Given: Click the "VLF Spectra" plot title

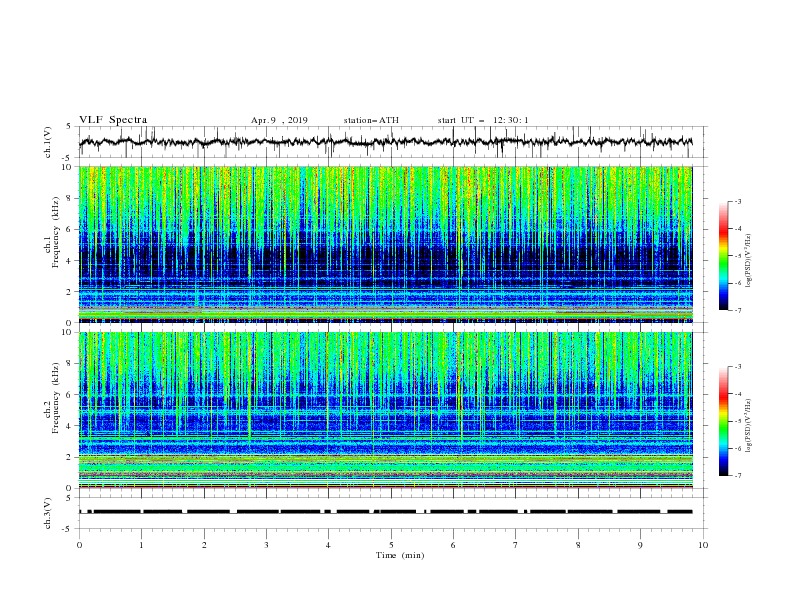Looking at the screenshot, I should 113,120.
